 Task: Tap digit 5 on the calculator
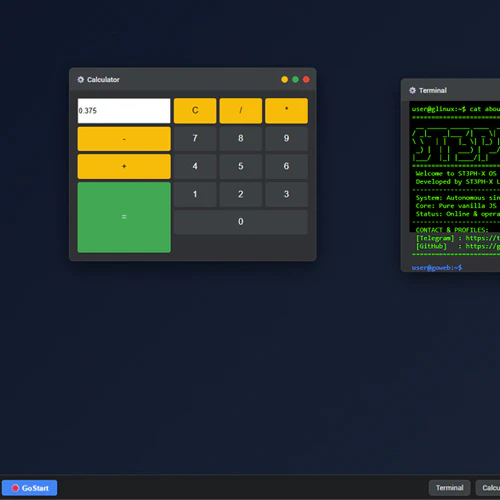coord(241,166)
